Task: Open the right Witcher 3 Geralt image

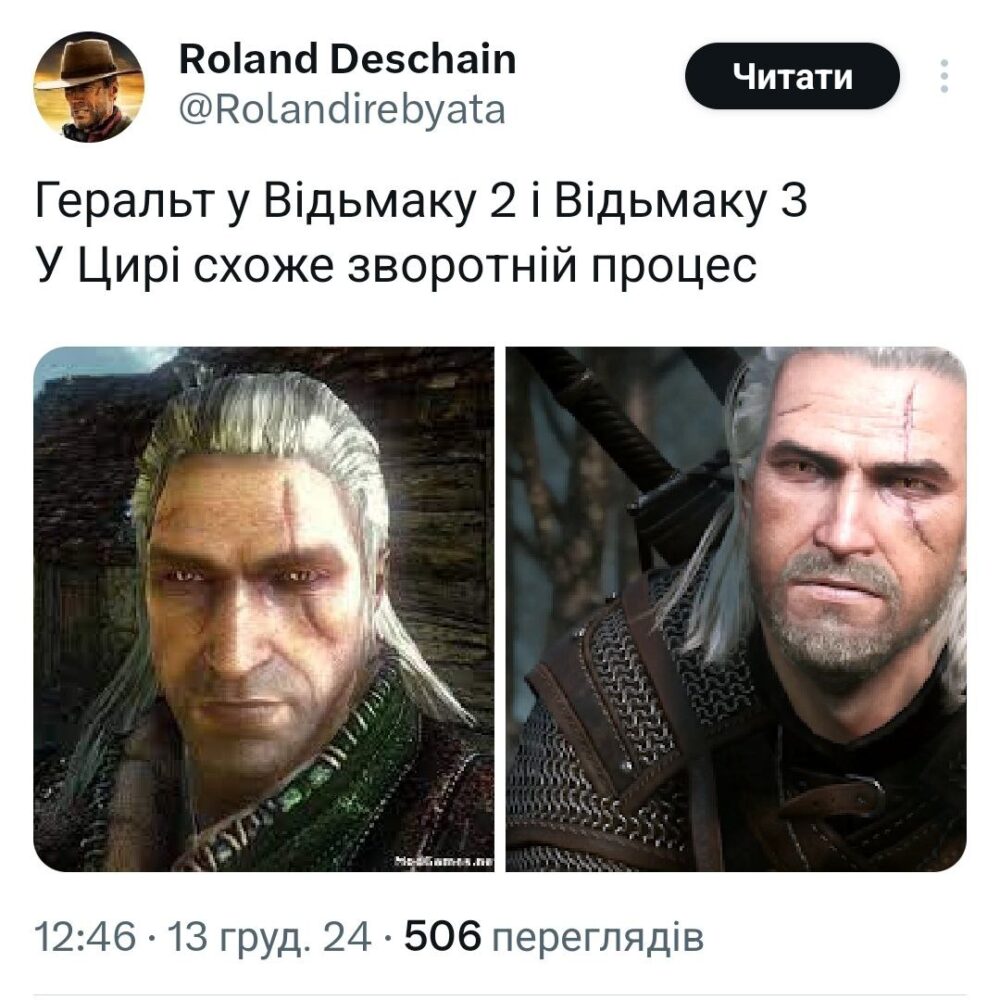Action: point(736,608)
